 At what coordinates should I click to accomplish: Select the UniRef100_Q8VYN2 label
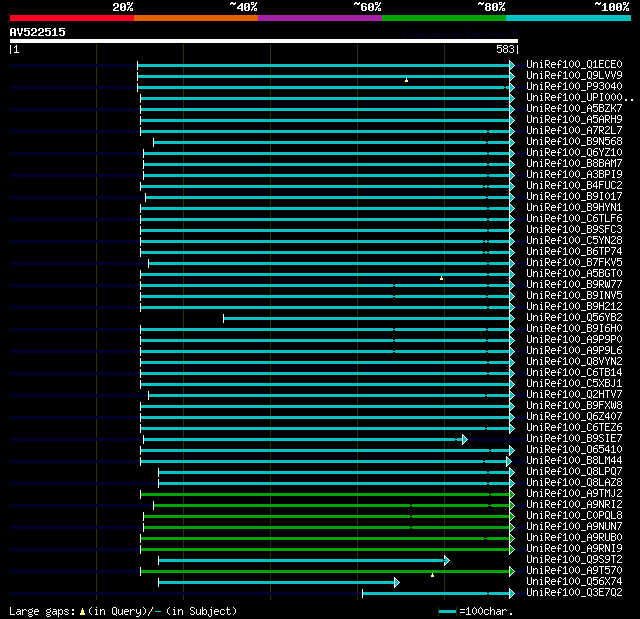574,362
